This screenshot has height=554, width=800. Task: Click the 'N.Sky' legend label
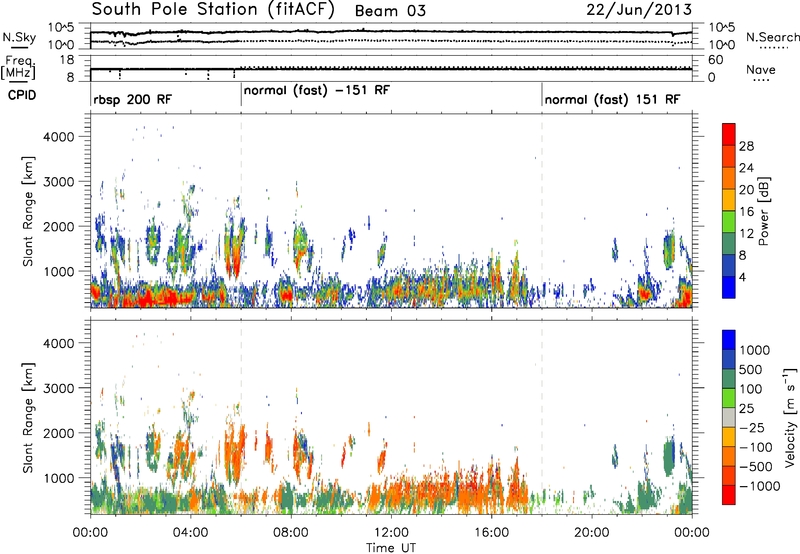[19, 37]
